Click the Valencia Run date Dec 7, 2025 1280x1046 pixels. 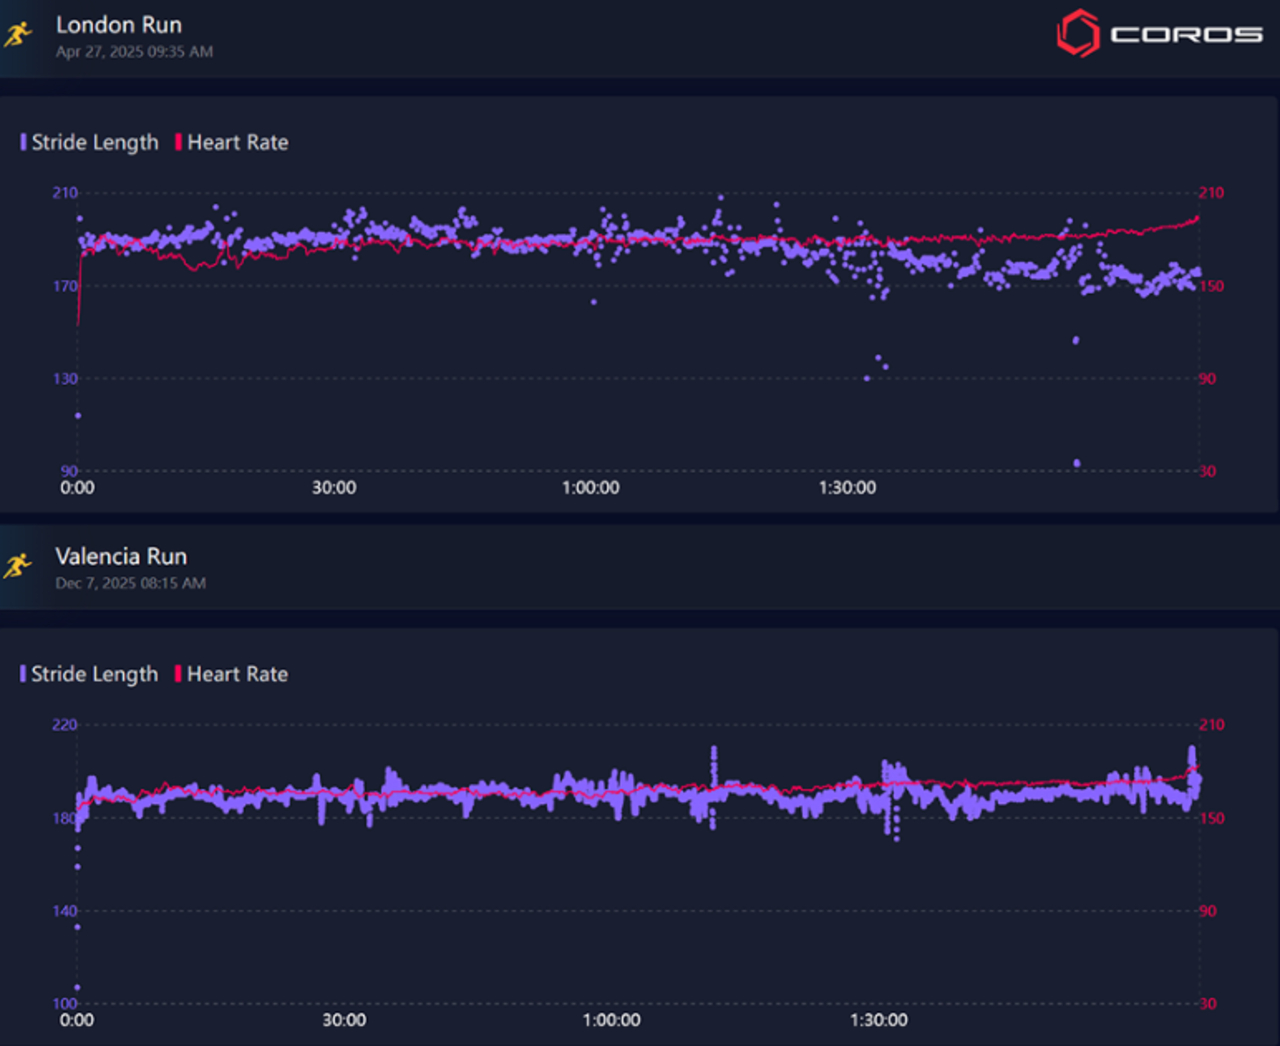click(x=130, y=583)
